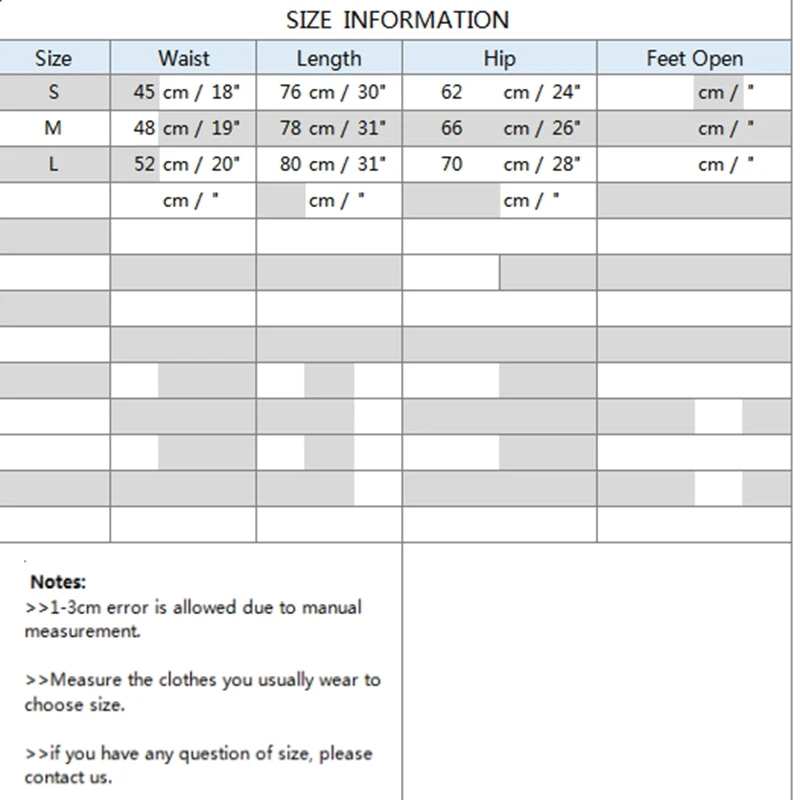Click the Feet Open column header
The image size is (800, 800).
tap(694, 58)
